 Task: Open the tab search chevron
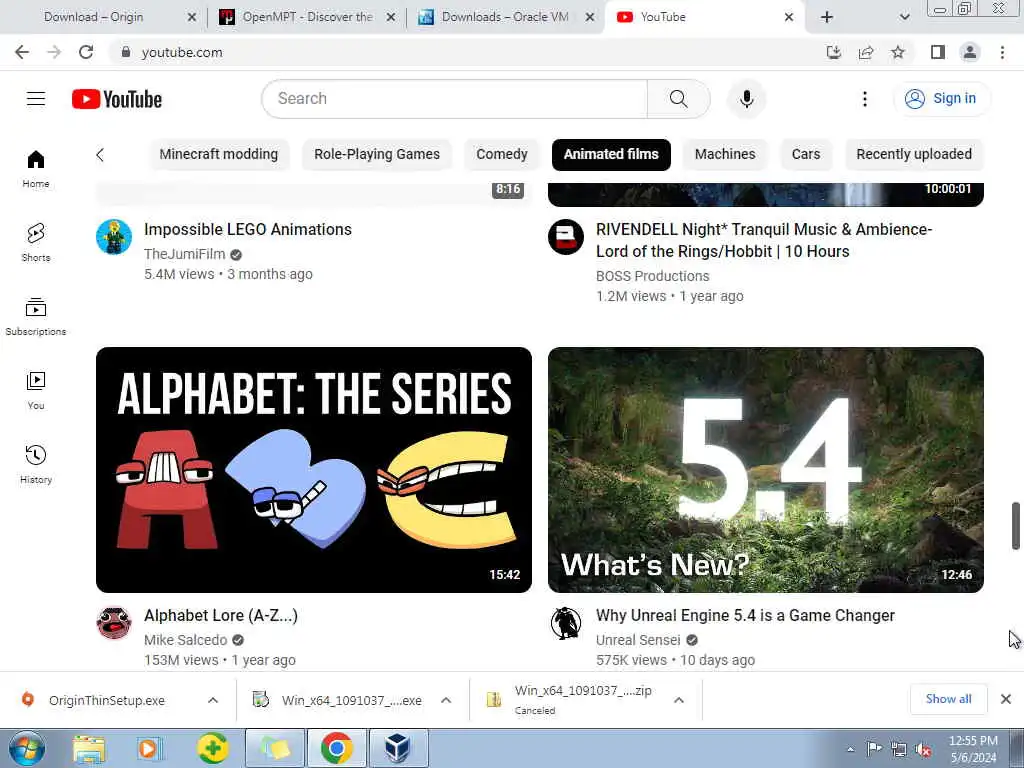[x=904, y=17]
